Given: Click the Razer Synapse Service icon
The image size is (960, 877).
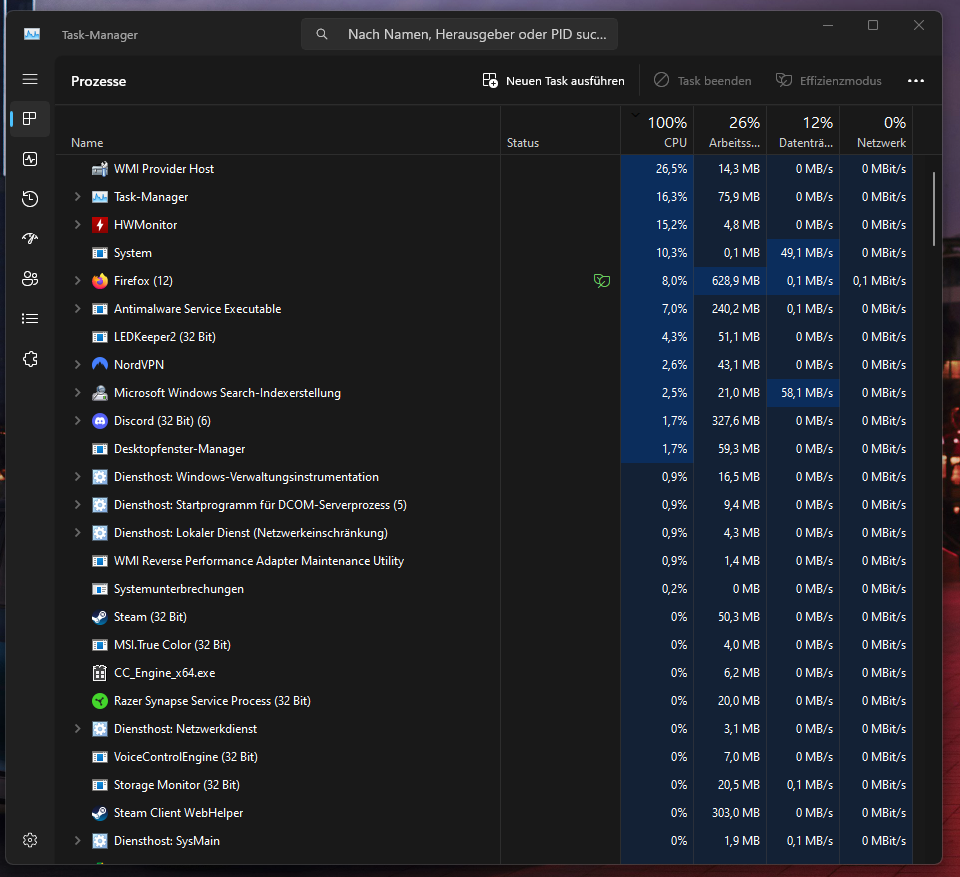Looking at the screenshot, I should (100, 701).
